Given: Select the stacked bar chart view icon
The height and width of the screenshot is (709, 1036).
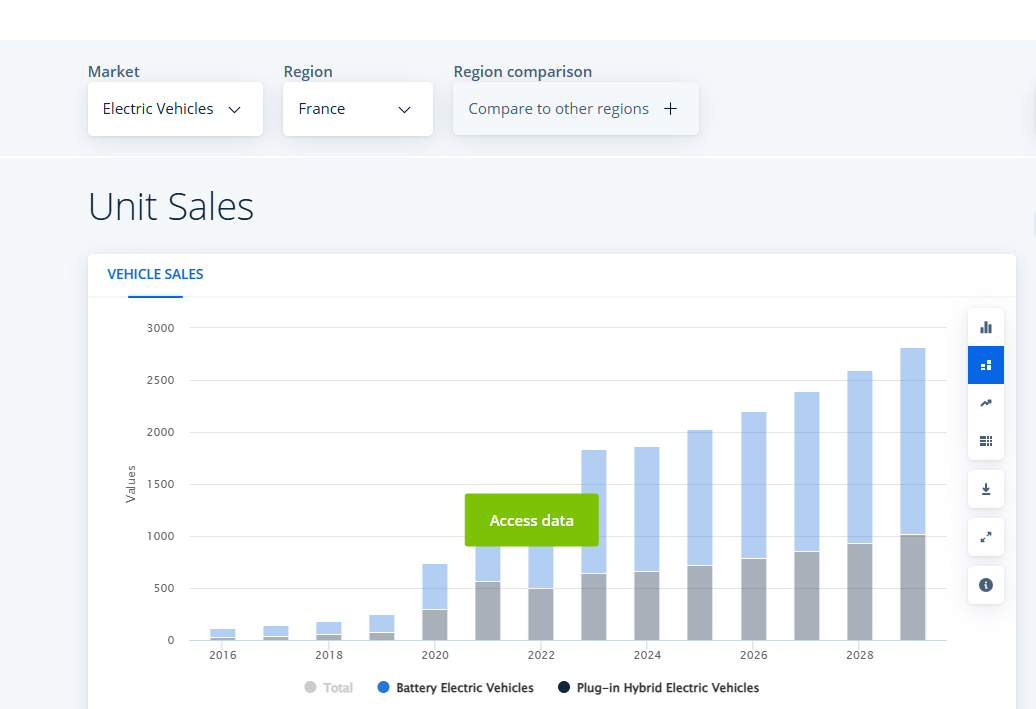Looking at the screenshot, I should coord(985,365).
